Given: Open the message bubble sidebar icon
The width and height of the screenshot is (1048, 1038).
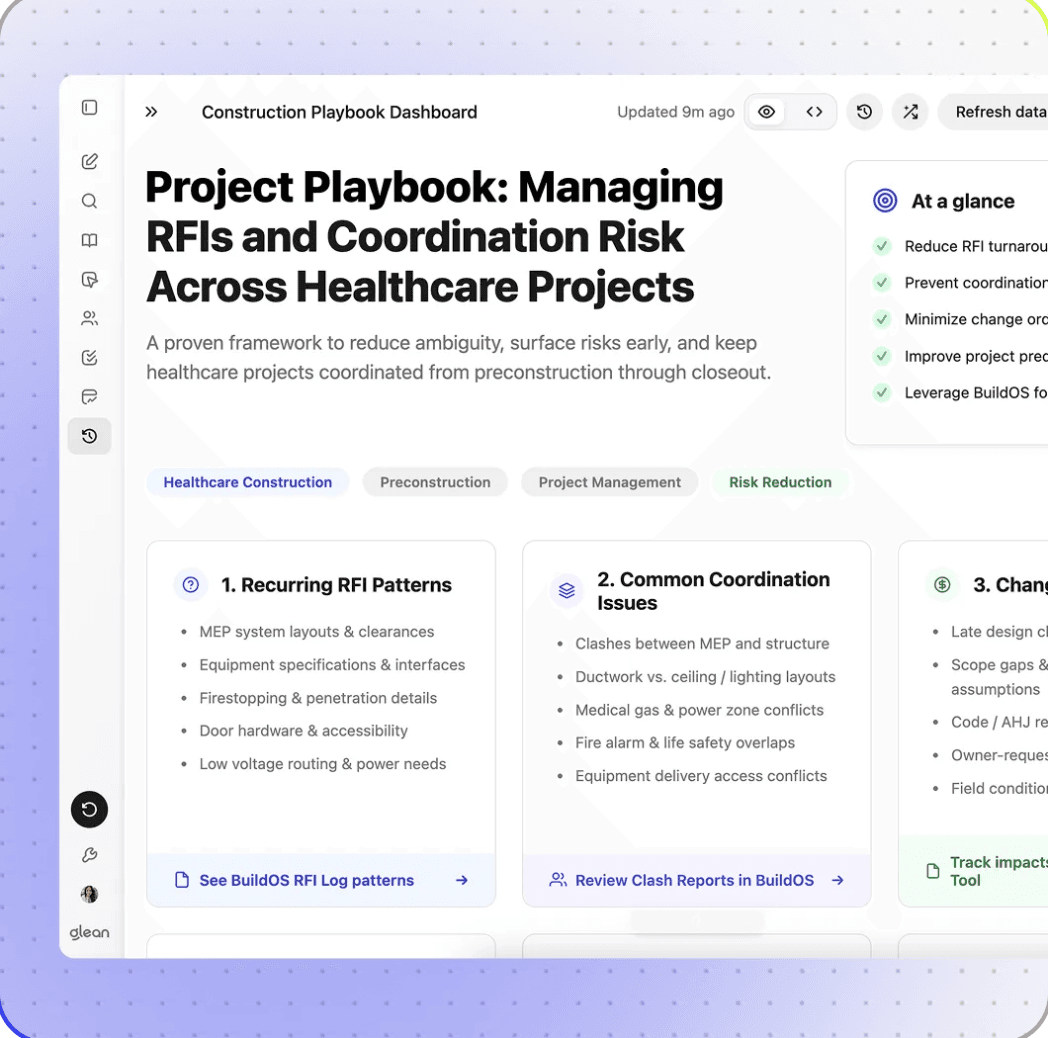Looking at the screenshot, I should [90, 397].
